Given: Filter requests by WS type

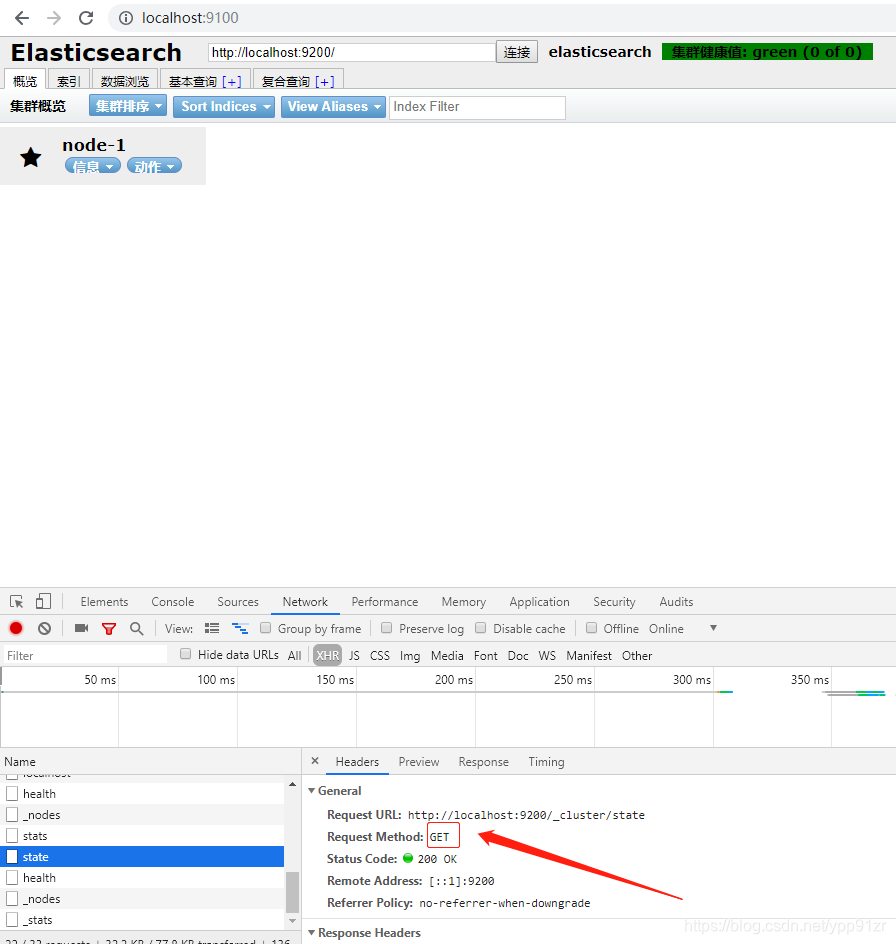Looking at the screenshot, I should tap(547, 655).
